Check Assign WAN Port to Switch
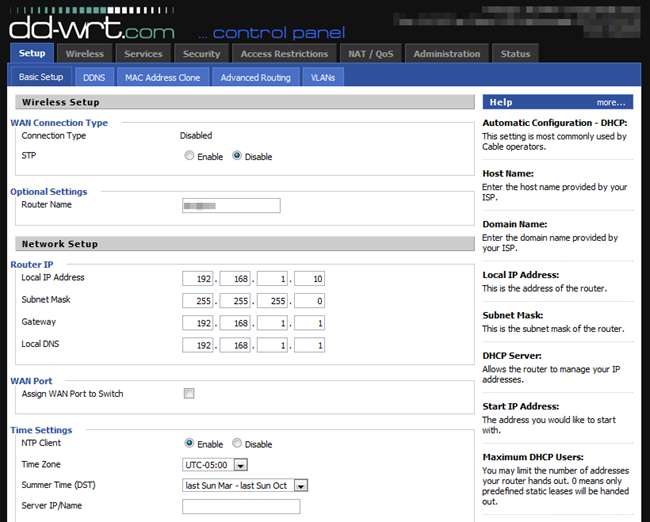The image size is (650, 522). tap(189, 394)
